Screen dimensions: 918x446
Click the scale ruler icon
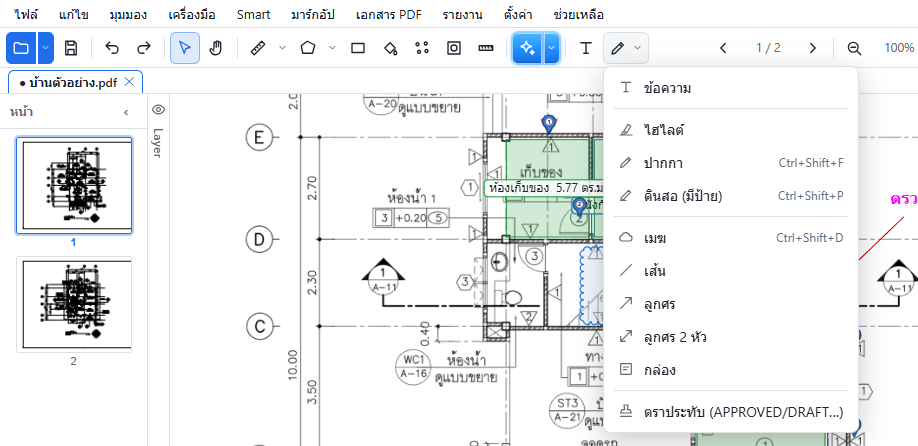point(486,48)
